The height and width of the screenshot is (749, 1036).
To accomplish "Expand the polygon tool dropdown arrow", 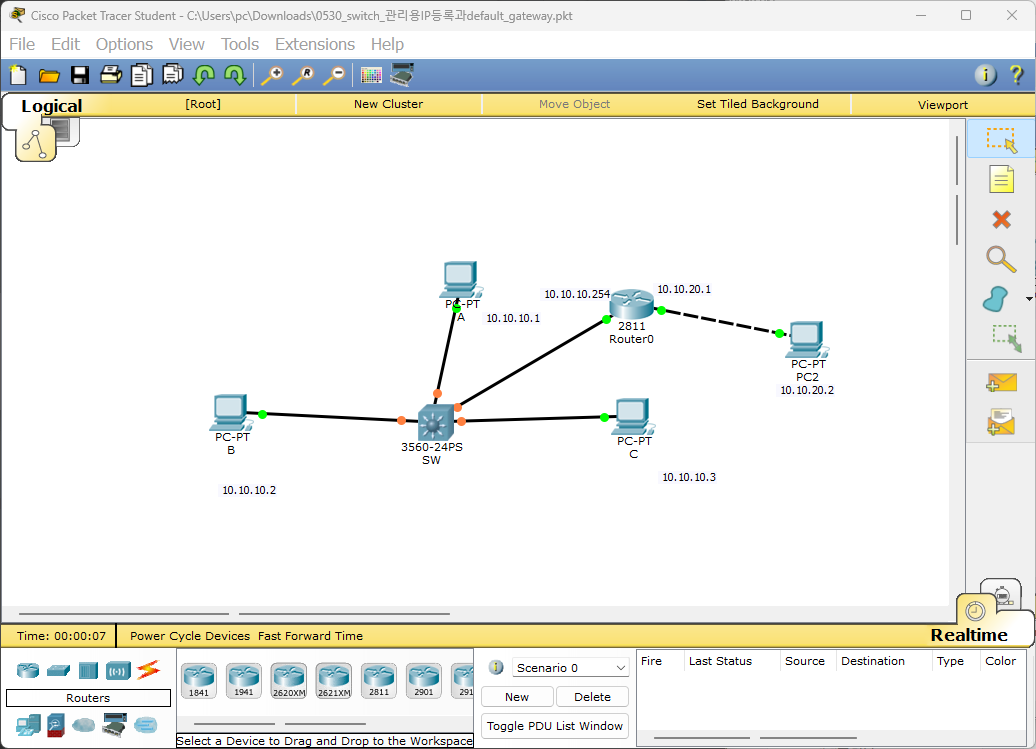I will 1029,299.
